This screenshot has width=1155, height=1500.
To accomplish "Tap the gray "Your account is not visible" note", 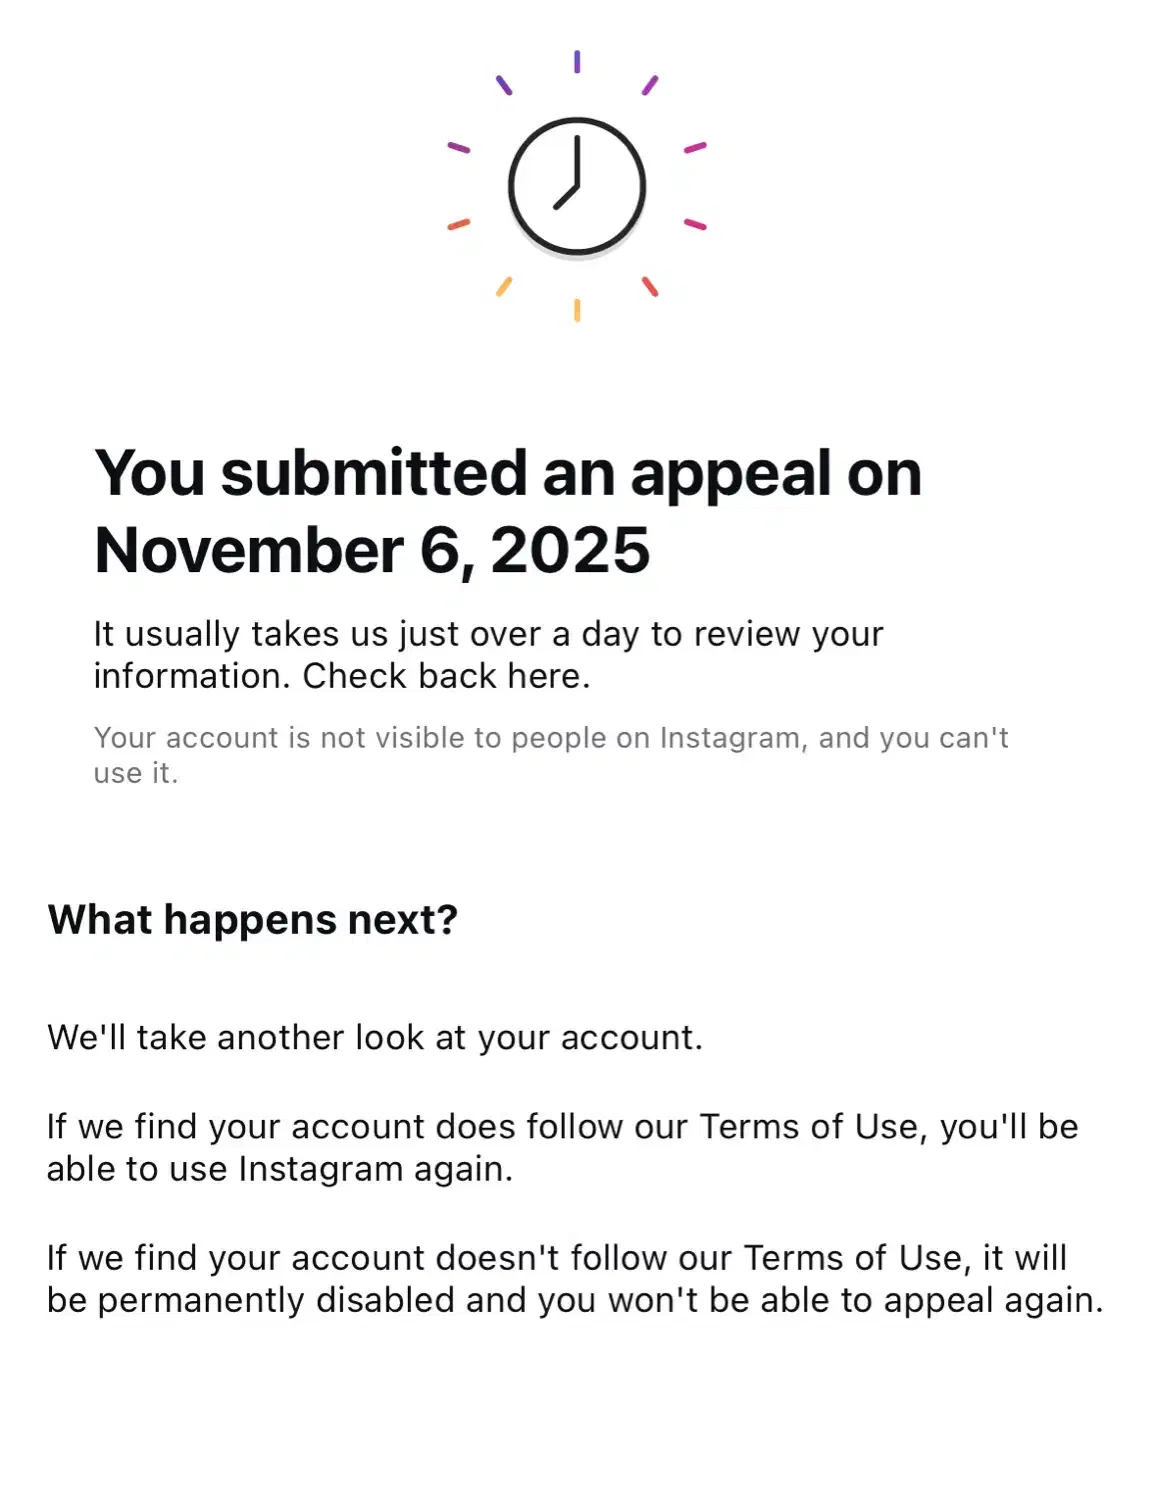I will point(550,738).
